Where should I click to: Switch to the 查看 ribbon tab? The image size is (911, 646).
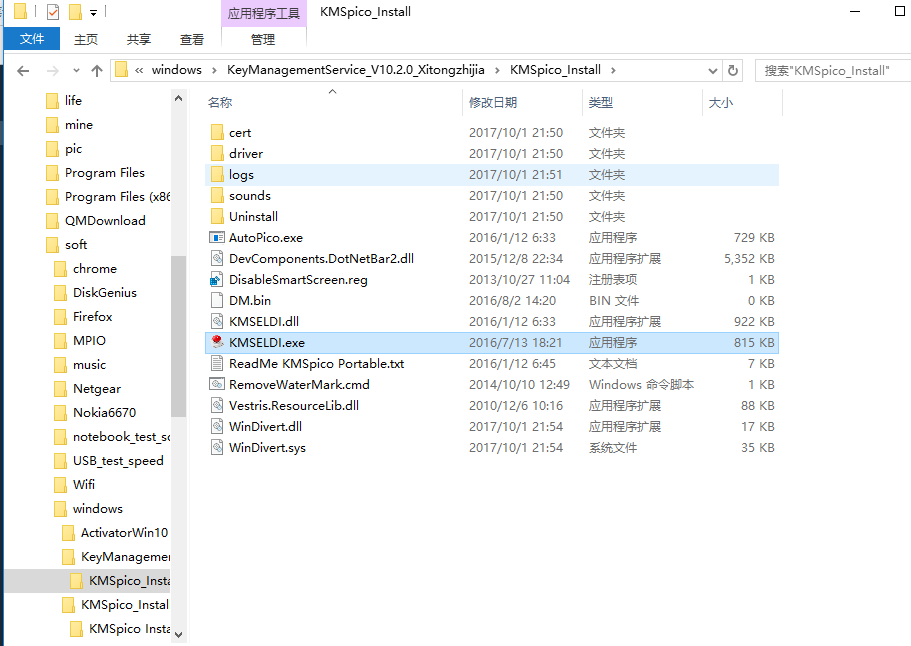tap(192, 40)
